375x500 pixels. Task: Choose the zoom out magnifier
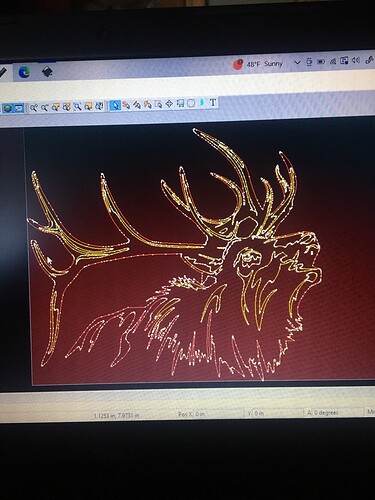(x=44, y=107)
